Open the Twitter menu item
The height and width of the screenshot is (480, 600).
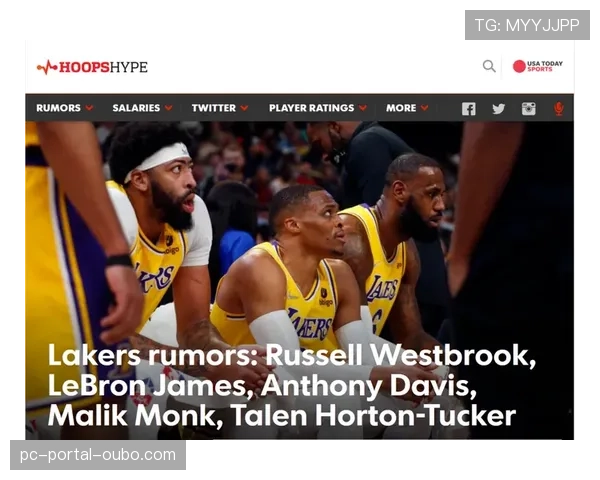coord(214,108)
